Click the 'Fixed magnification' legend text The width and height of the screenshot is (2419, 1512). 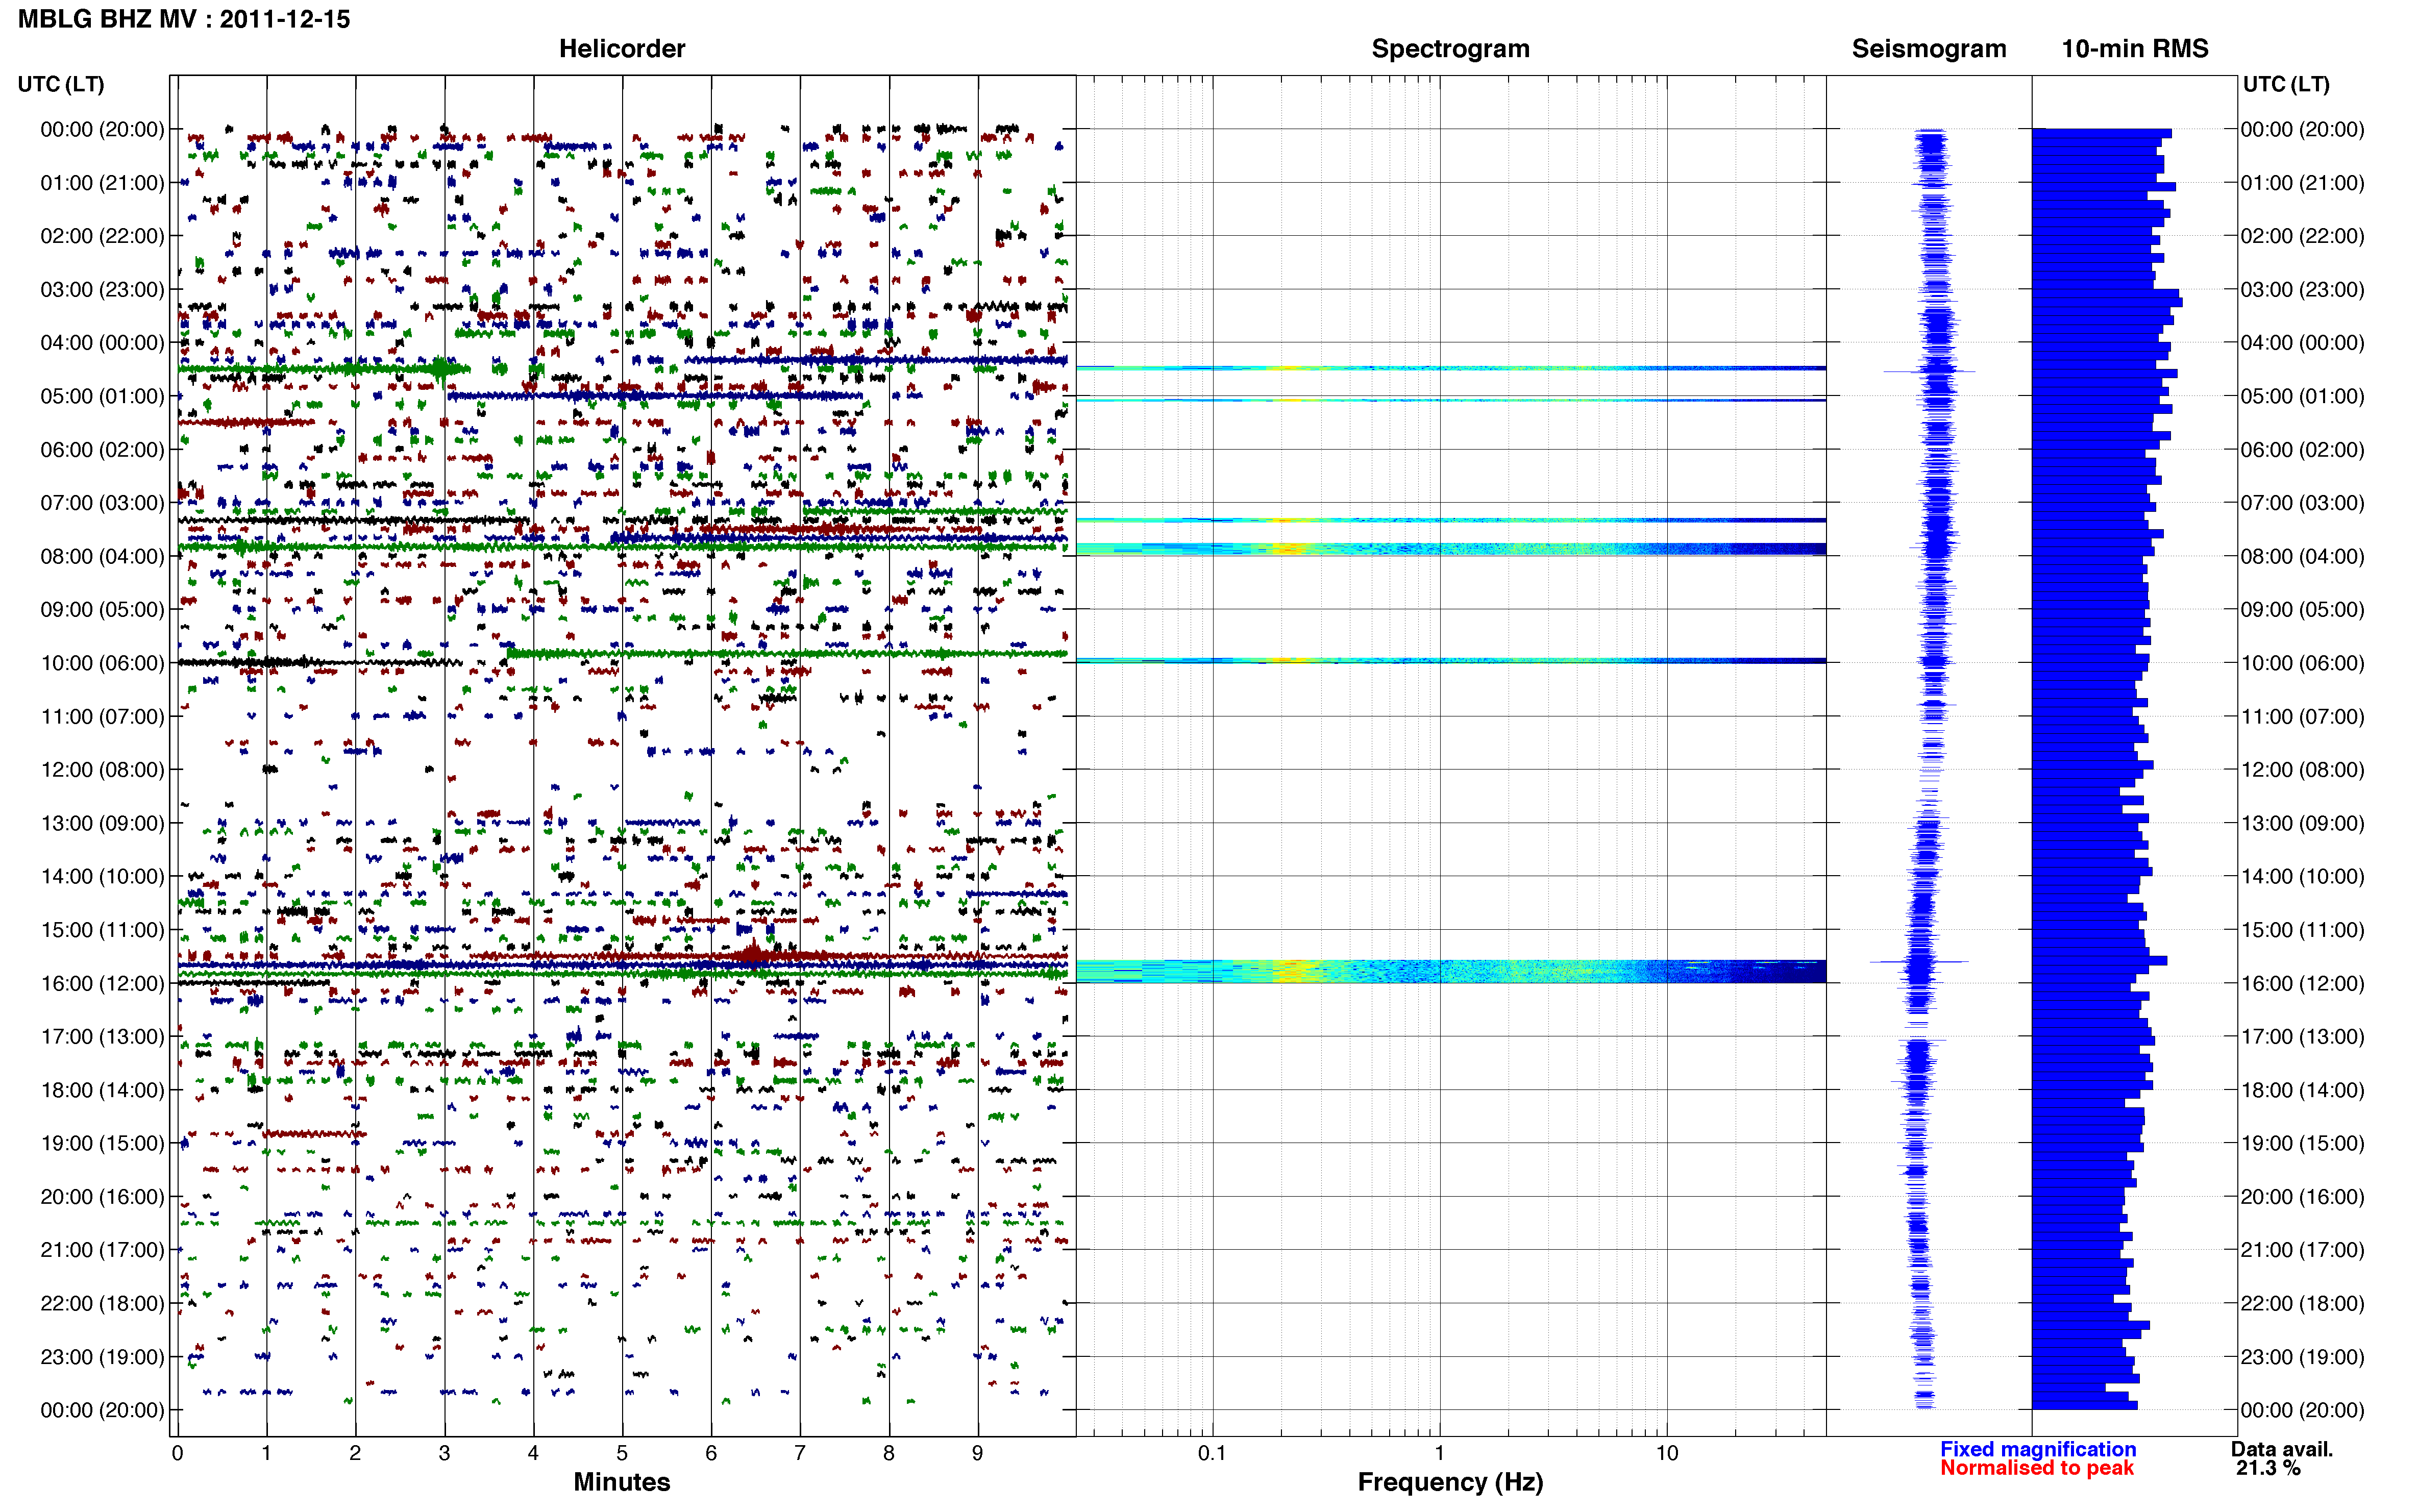coord(2038,1449)
